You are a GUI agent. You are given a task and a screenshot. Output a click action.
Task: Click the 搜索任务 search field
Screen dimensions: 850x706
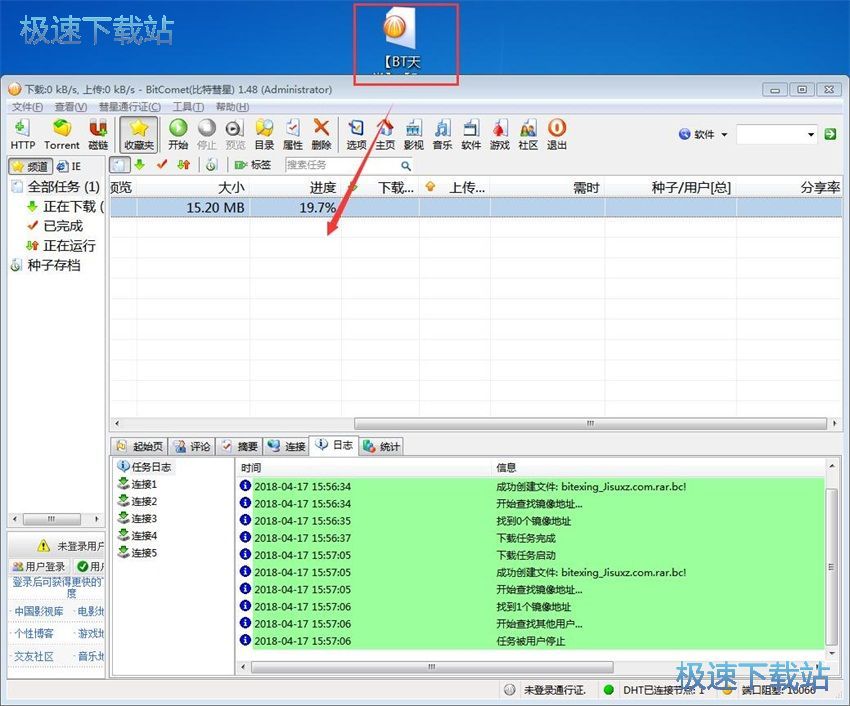tap(343, 165)
